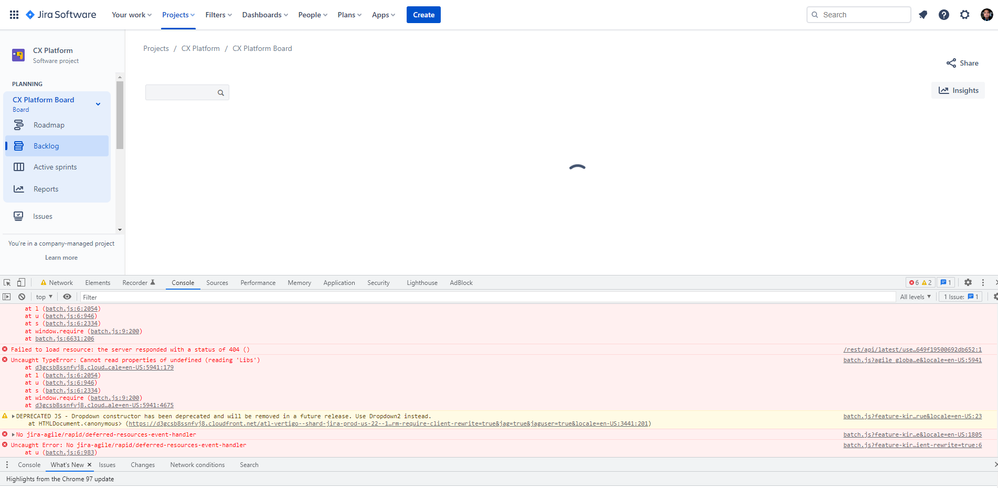Click the console Filter input

[487, 296]
